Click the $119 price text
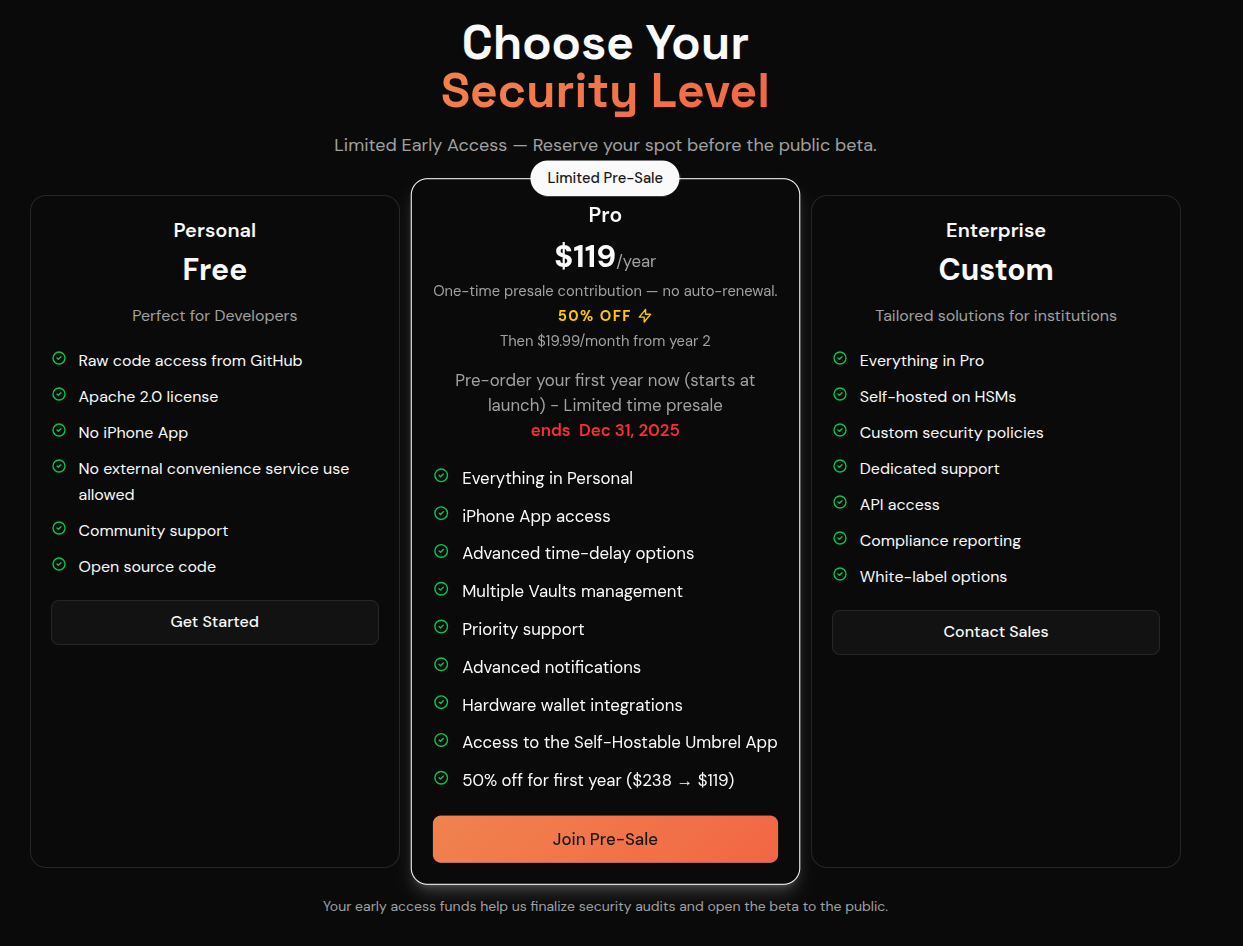Screen dimensions: 1243x946 [x=585, y=257]
